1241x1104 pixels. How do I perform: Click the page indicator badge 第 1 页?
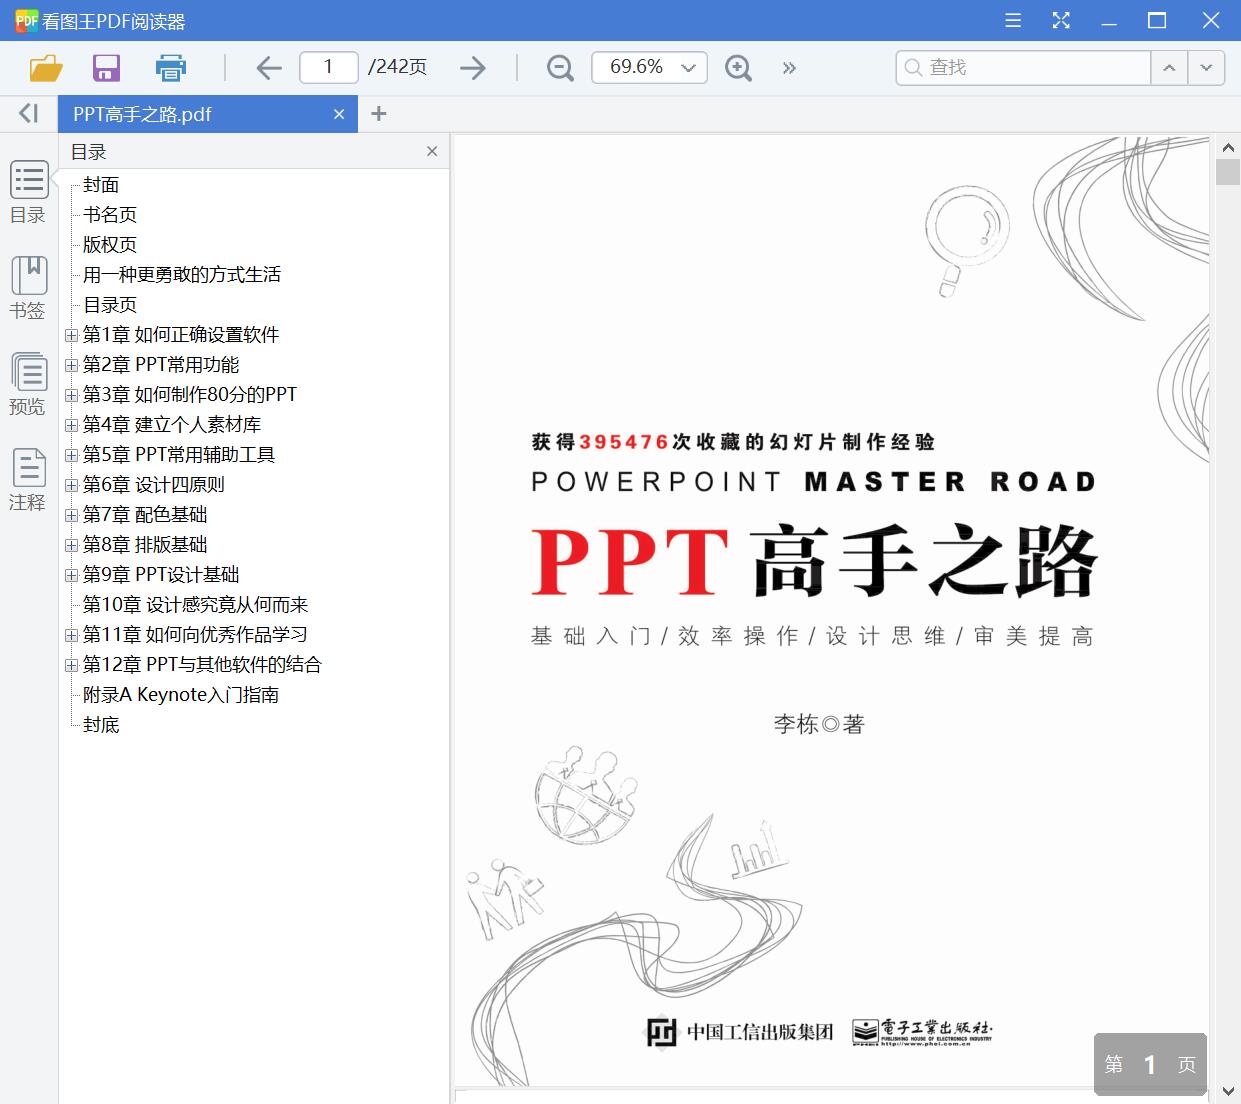pos(1150,1064)
